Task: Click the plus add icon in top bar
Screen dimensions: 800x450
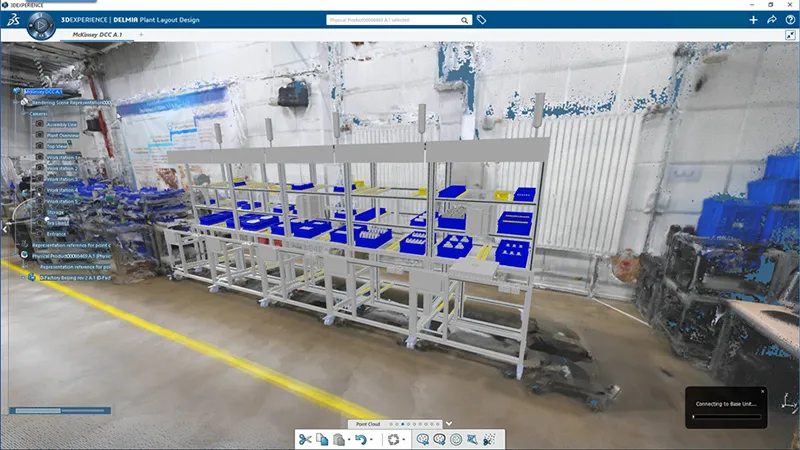Action: [x=753, y=19]
